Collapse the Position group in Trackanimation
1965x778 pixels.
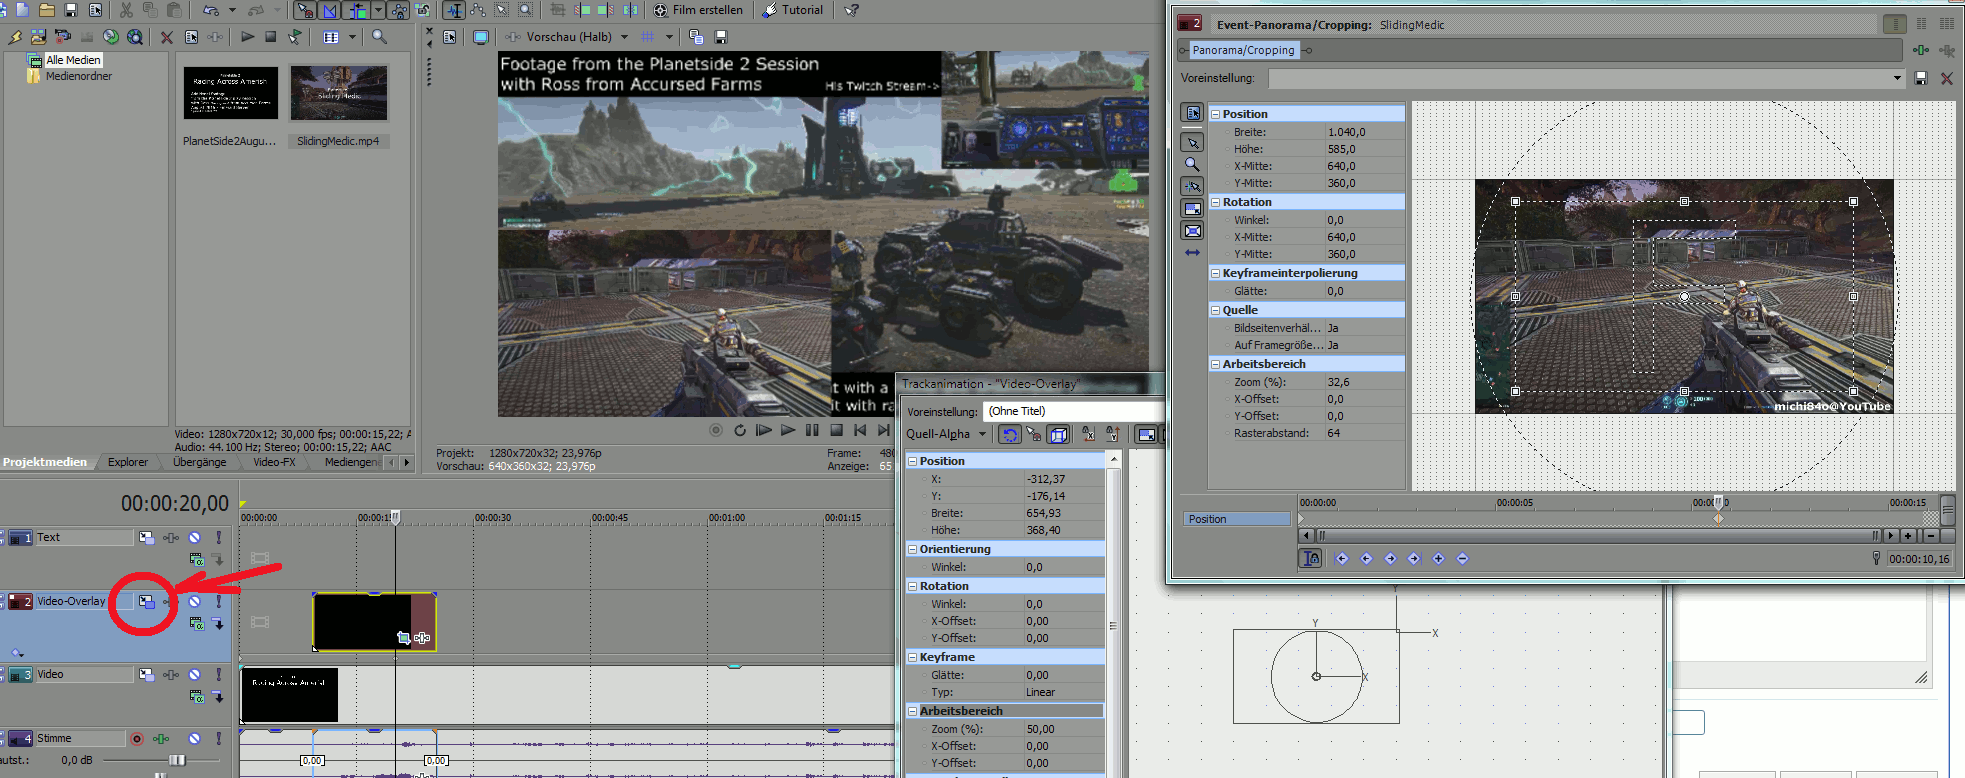(912, 461)
